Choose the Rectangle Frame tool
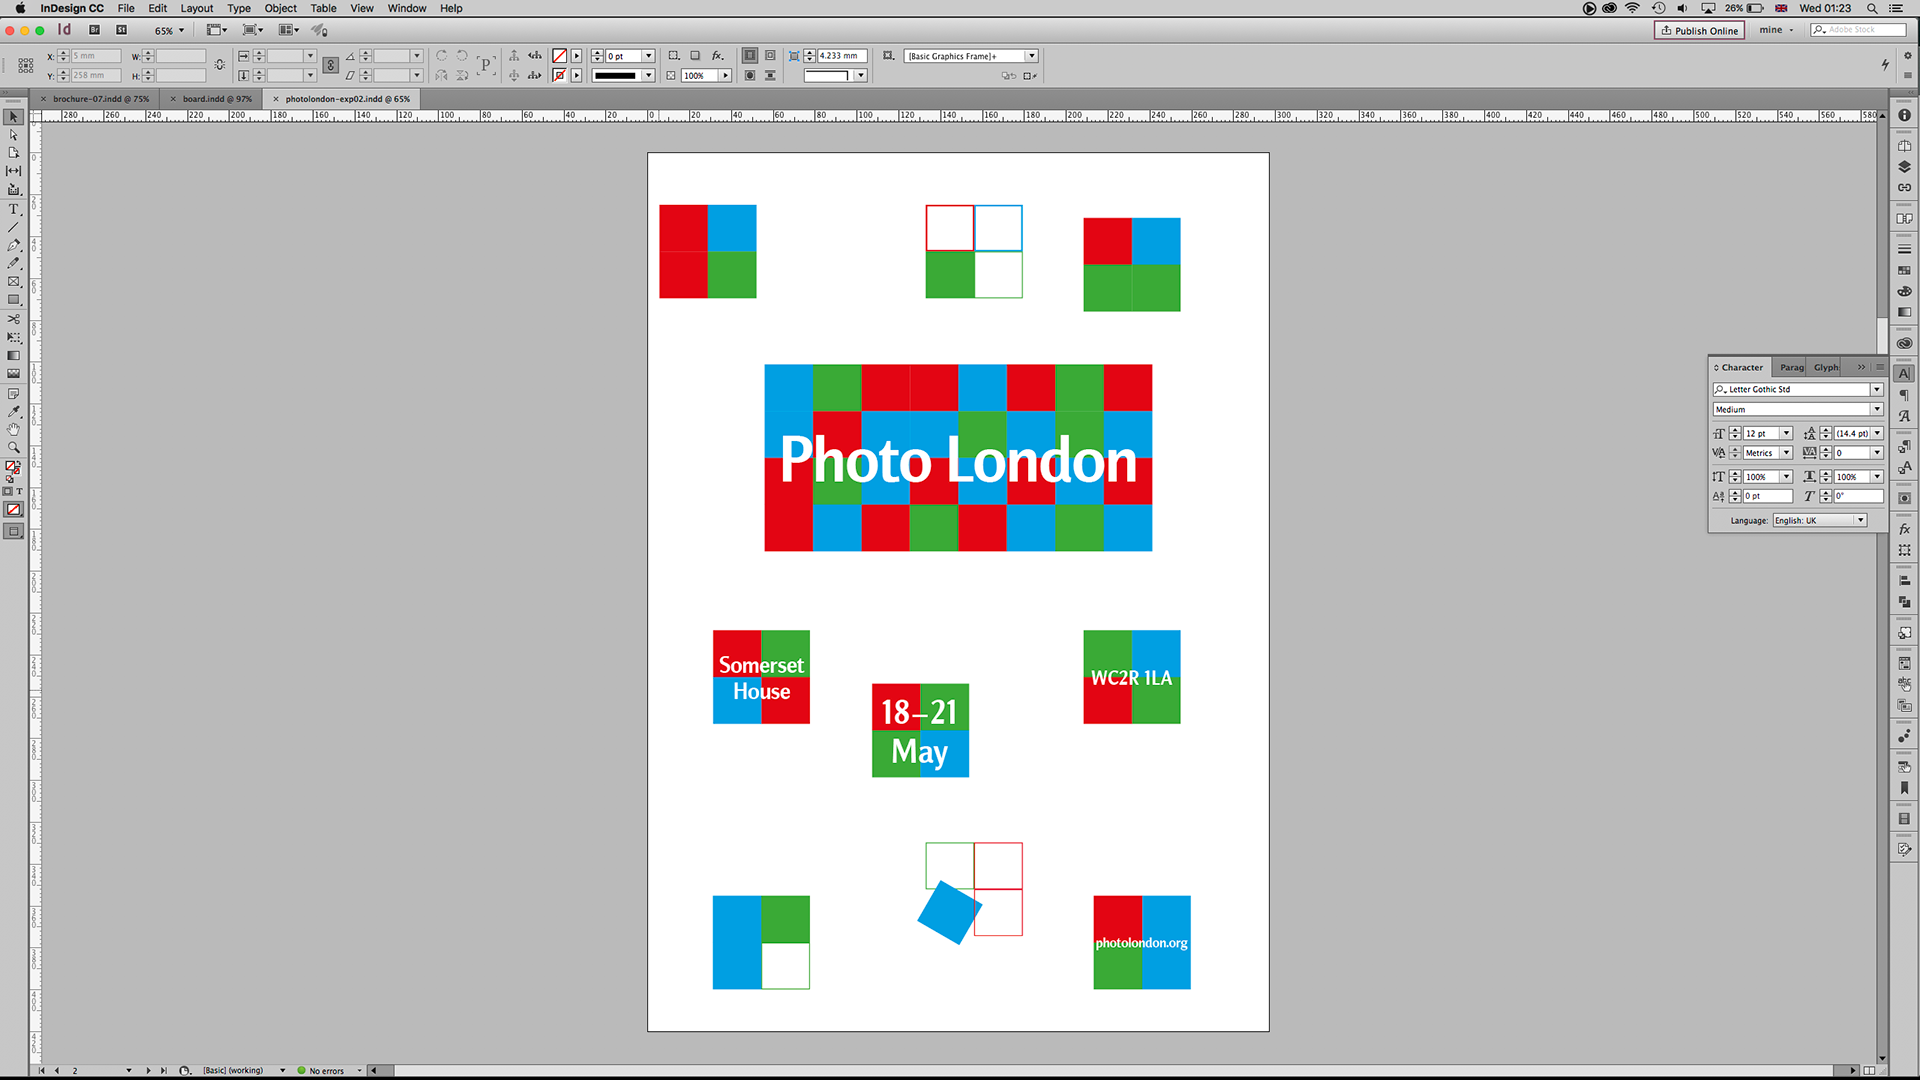1920x1080 pixels. 14,282
